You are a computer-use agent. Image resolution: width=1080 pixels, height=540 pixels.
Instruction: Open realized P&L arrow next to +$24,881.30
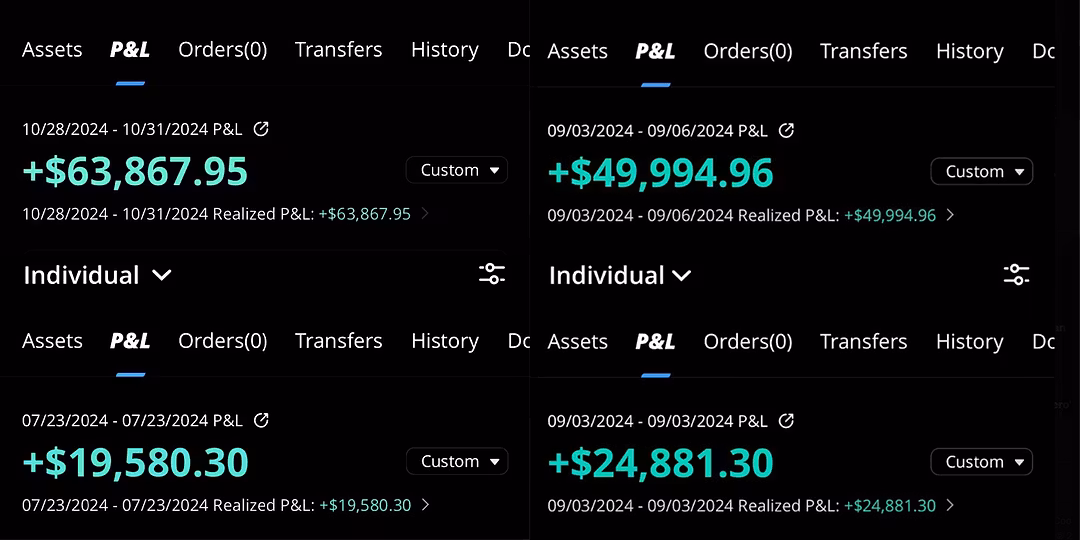pos(951,506)
